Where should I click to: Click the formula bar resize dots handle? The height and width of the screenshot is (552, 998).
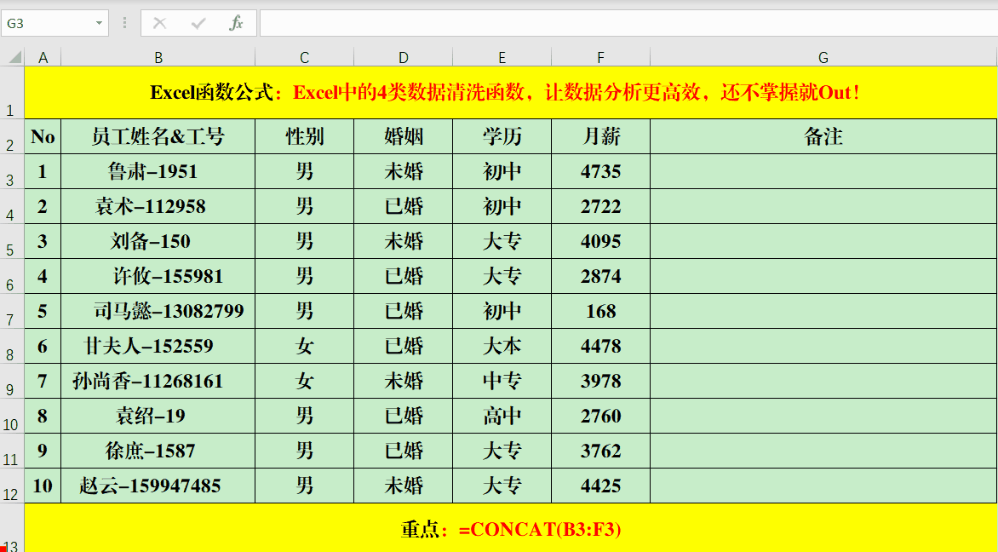pyautogui.click(x=125, y=24)
